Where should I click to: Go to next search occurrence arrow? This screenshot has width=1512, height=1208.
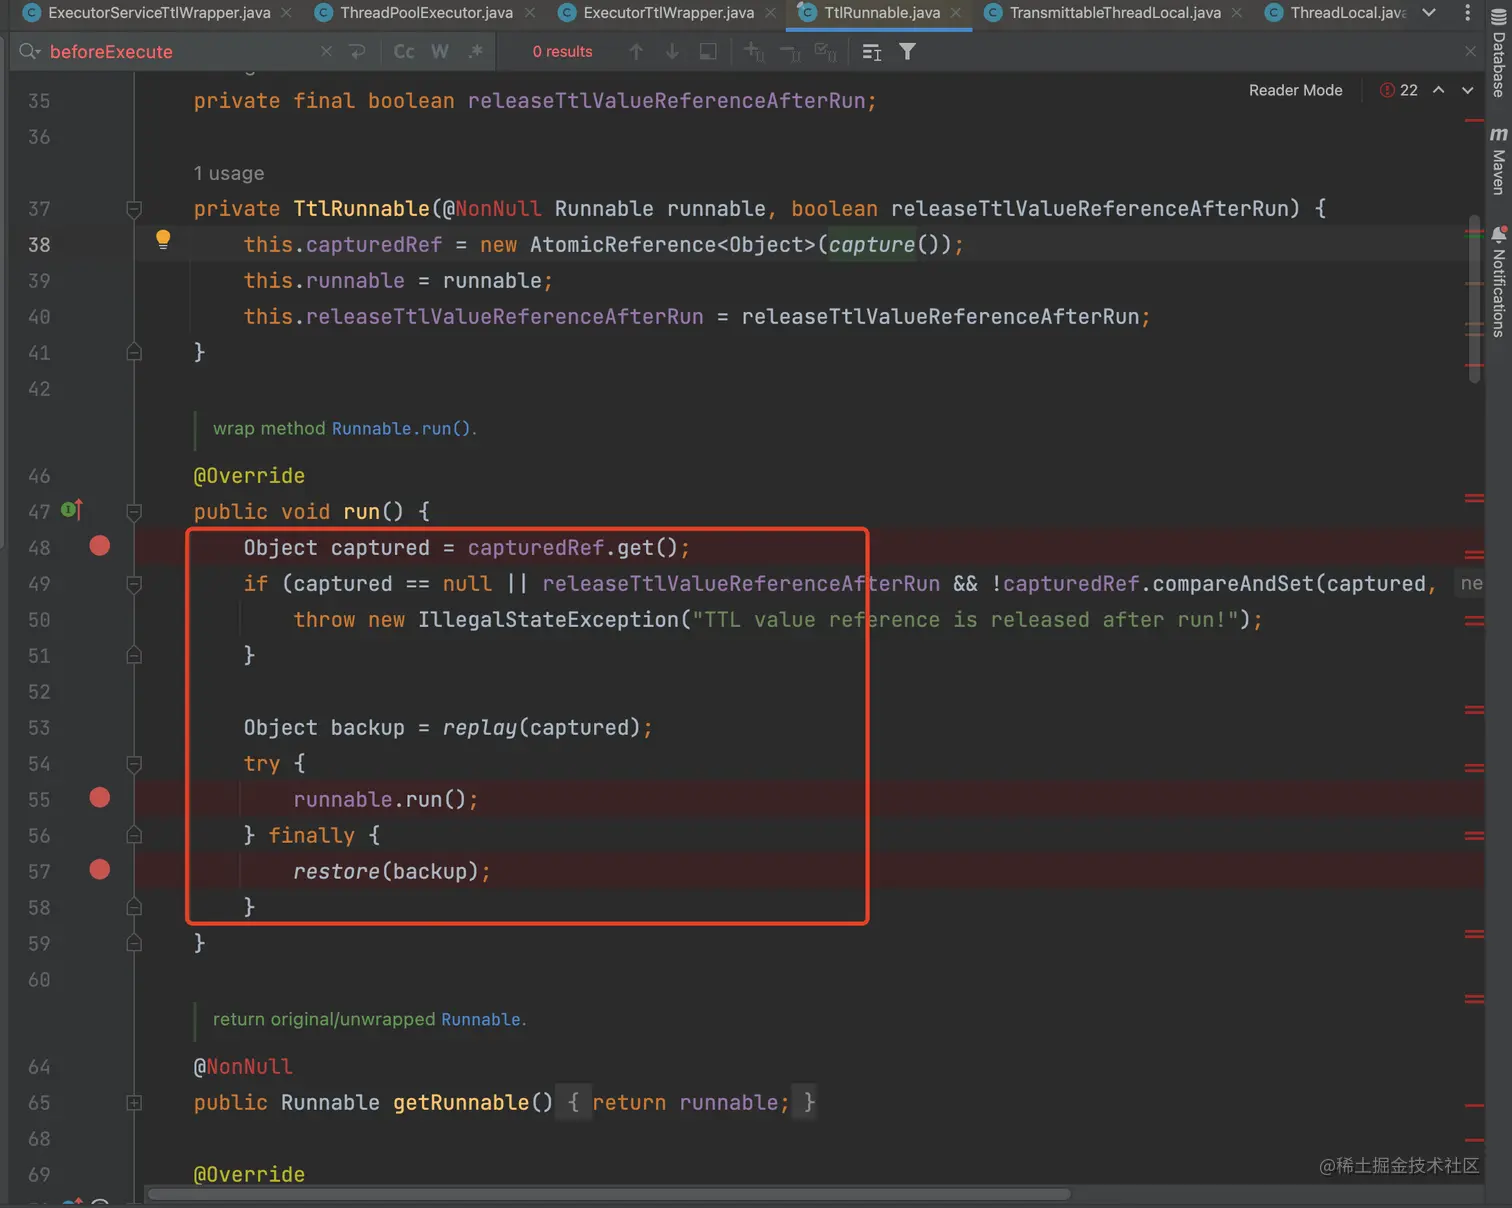672,52
